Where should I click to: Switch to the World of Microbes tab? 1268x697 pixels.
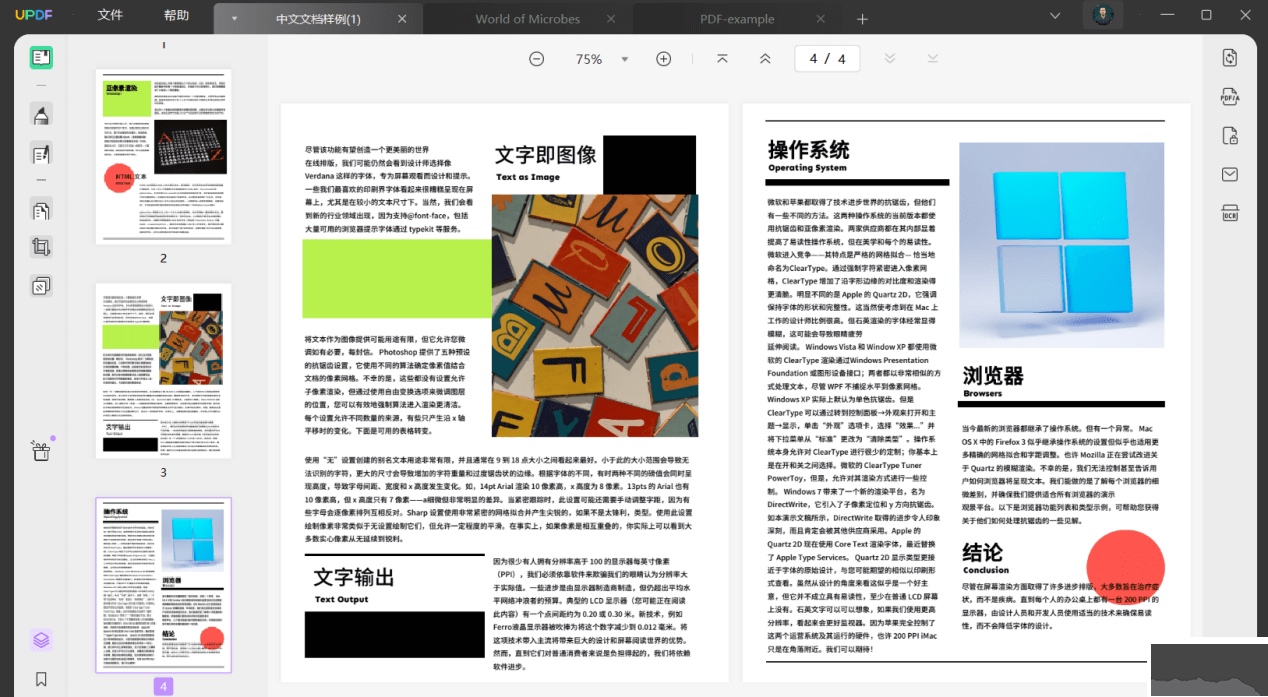click(x=527, y=18)
